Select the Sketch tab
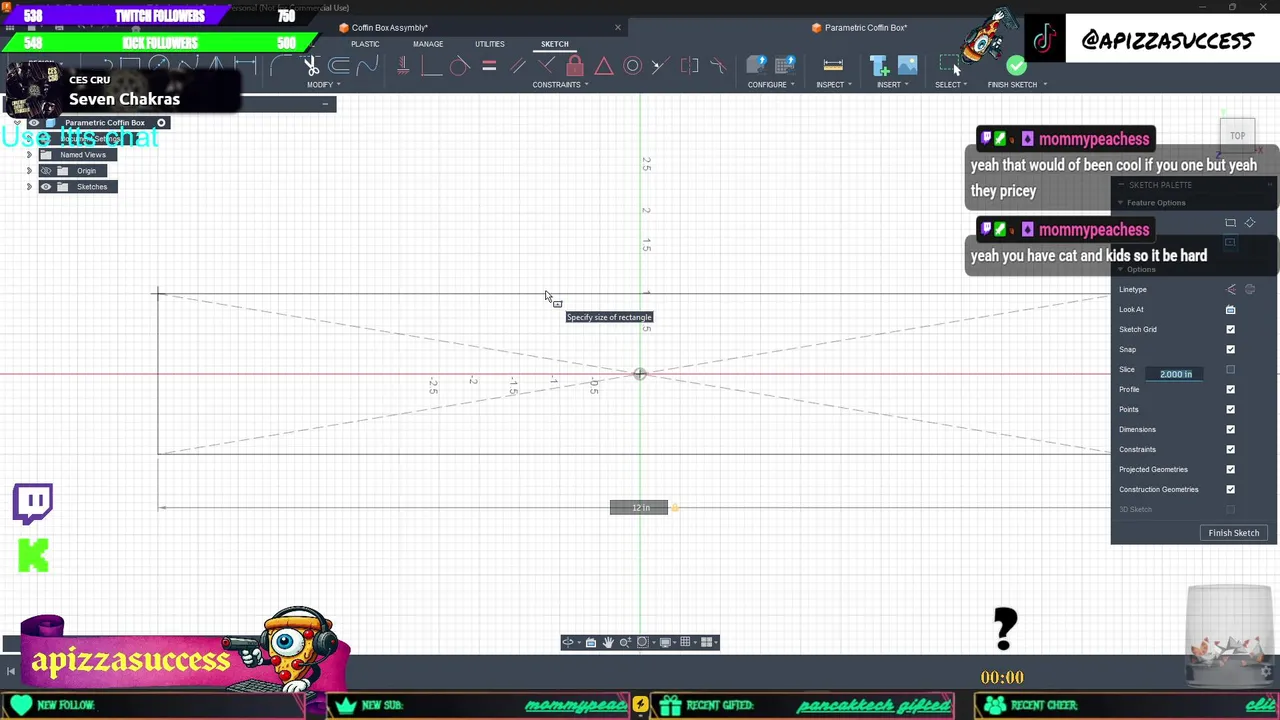Screen dimensions: 1280x720 pyautogui.click(x=555, y=44)
